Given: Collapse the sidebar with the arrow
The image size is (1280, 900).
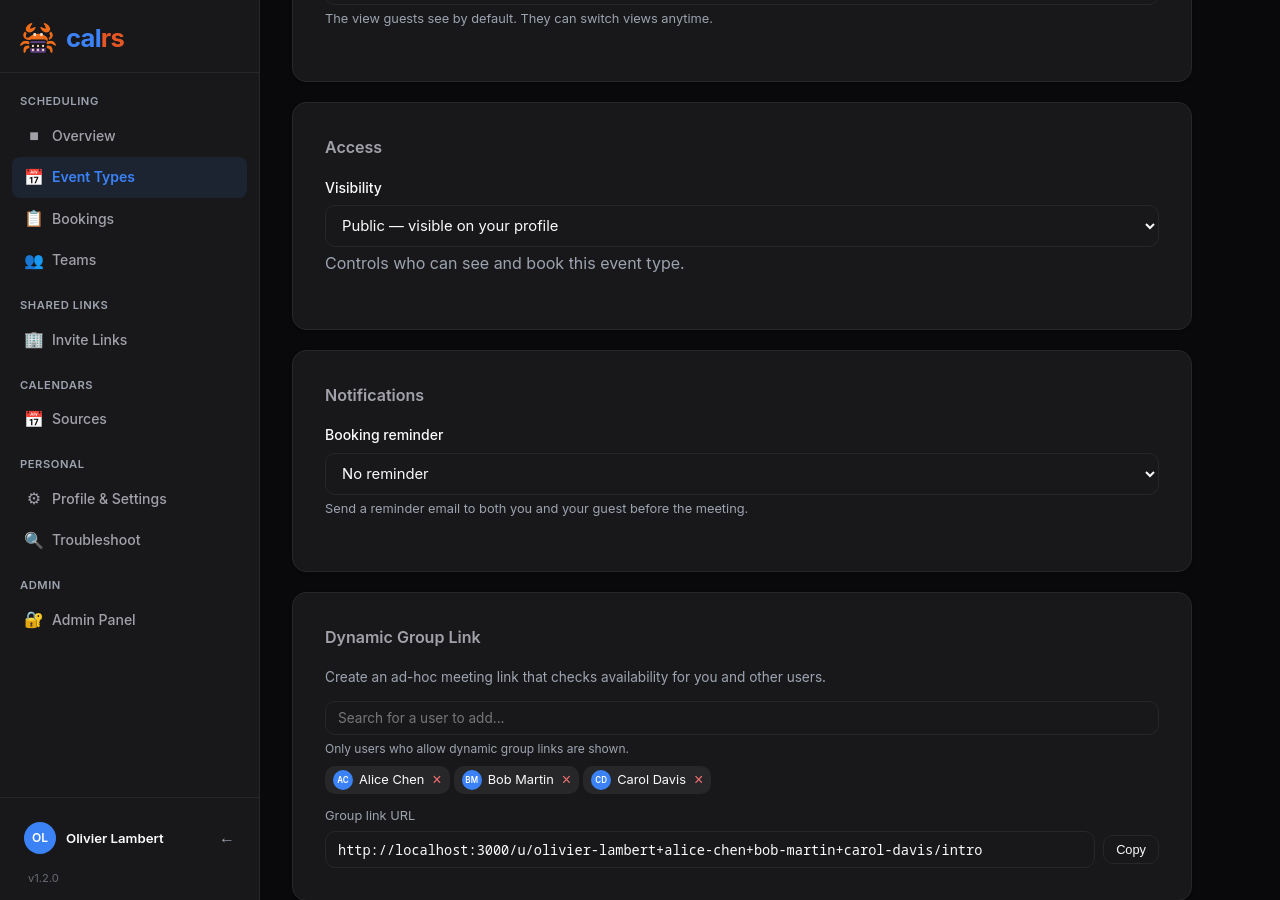Looking at the screenshot, I should (226, 840).
